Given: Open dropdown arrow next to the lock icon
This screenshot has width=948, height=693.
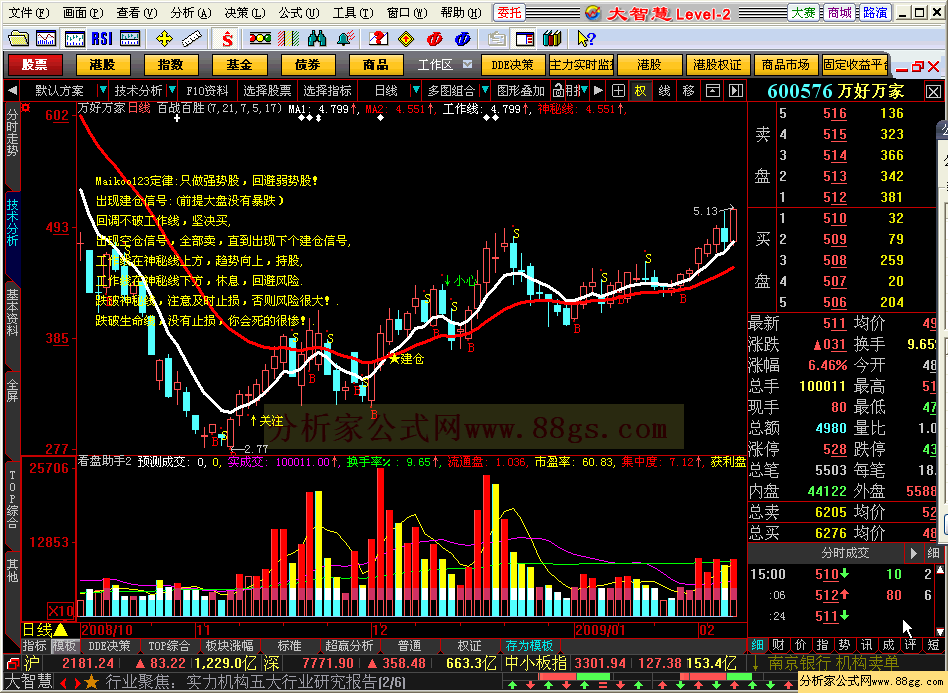Looking at the screenshot, I should [x=584, y=91].
